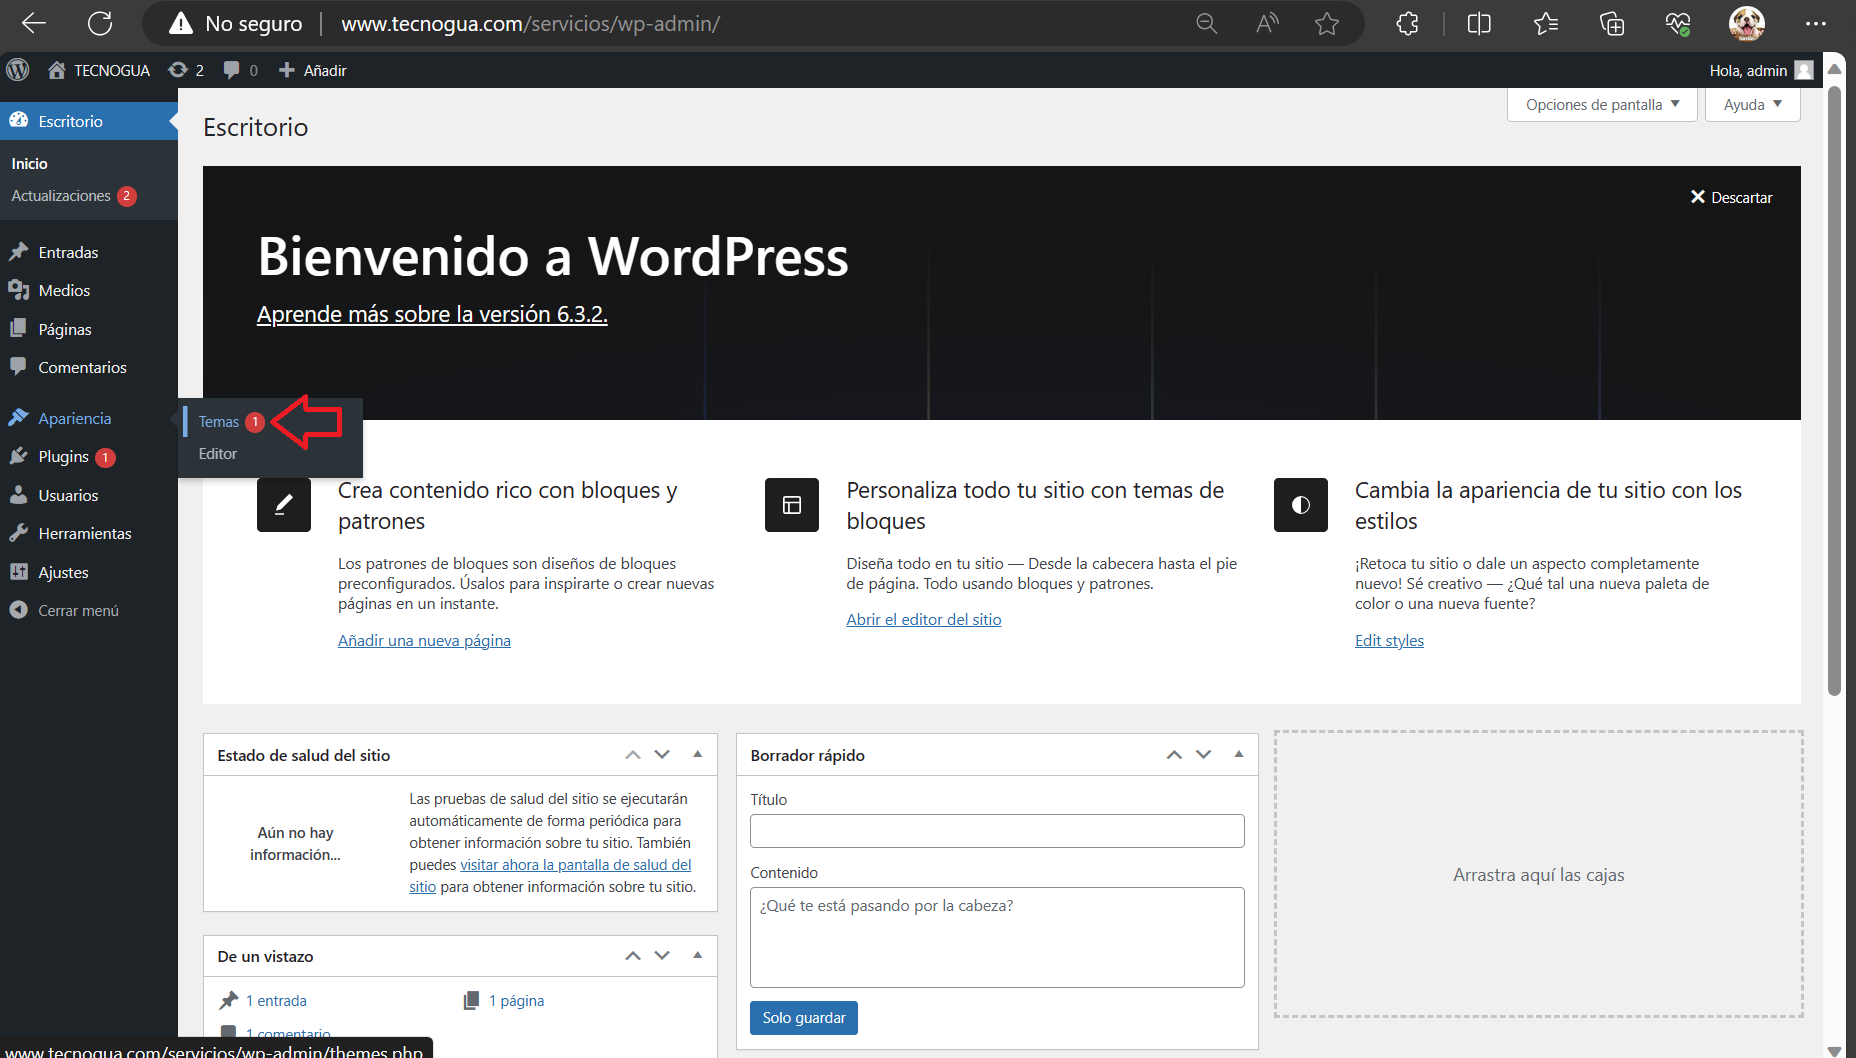The image size is (1856, 1058).
Task: Open Aprende más sobre la versión 6.3.2 link
Action: click(x=432, y=314)
